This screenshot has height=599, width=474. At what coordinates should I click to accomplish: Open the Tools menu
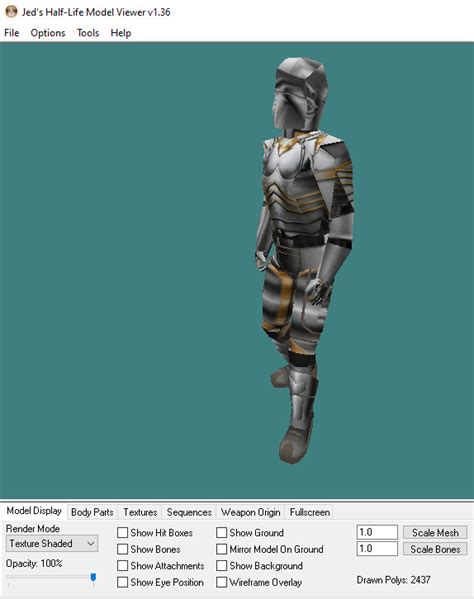(x=88, y=33)
